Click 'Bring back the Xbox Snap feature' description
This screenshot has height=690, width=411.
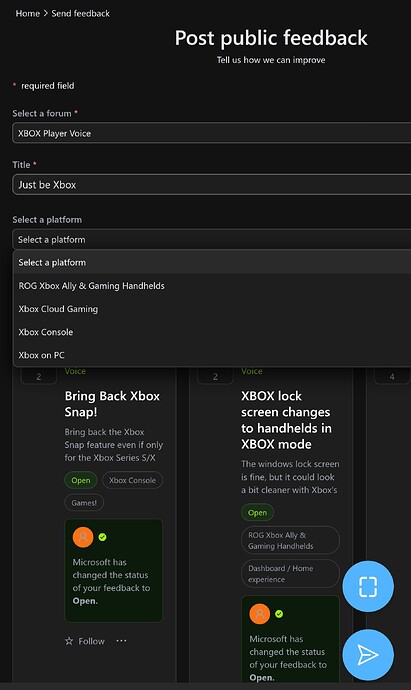(x=114, y=444)
